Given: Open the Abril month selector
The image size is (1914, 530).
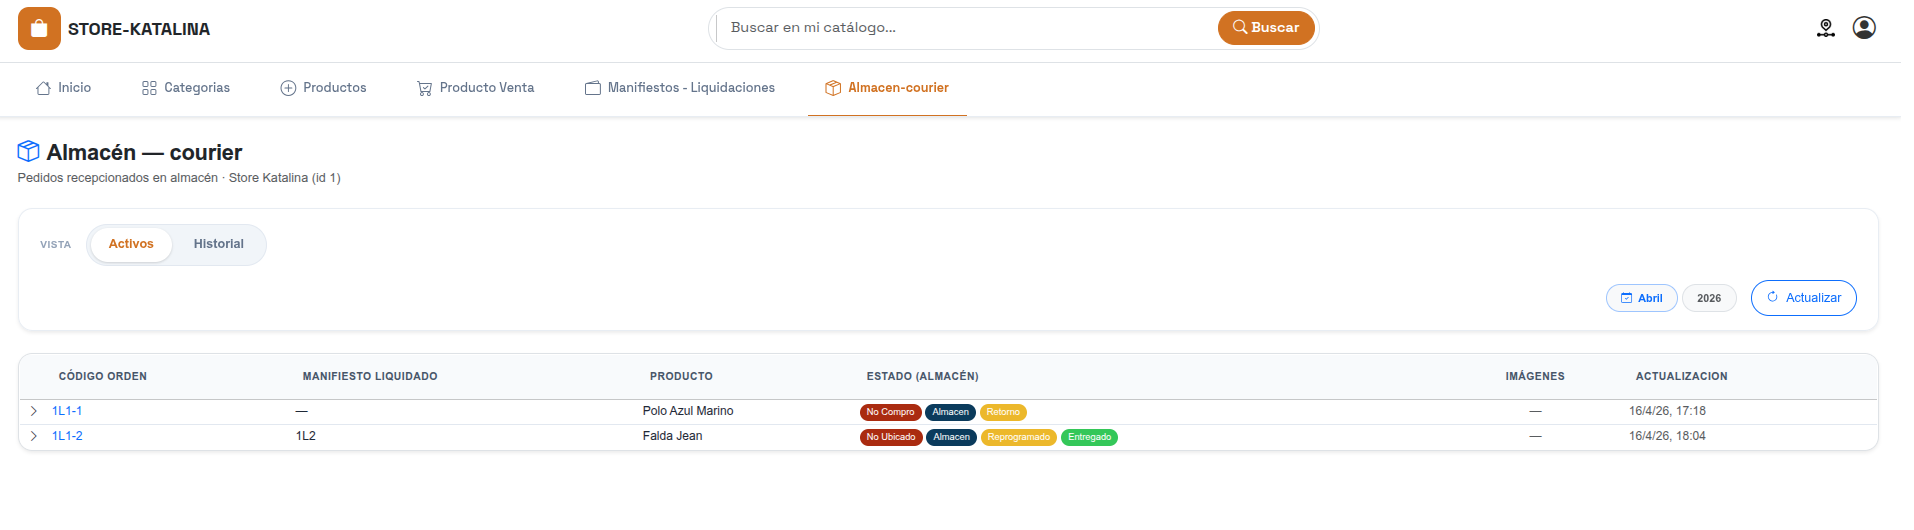Looking at the screenshot, I should (x=1641, y=298).
